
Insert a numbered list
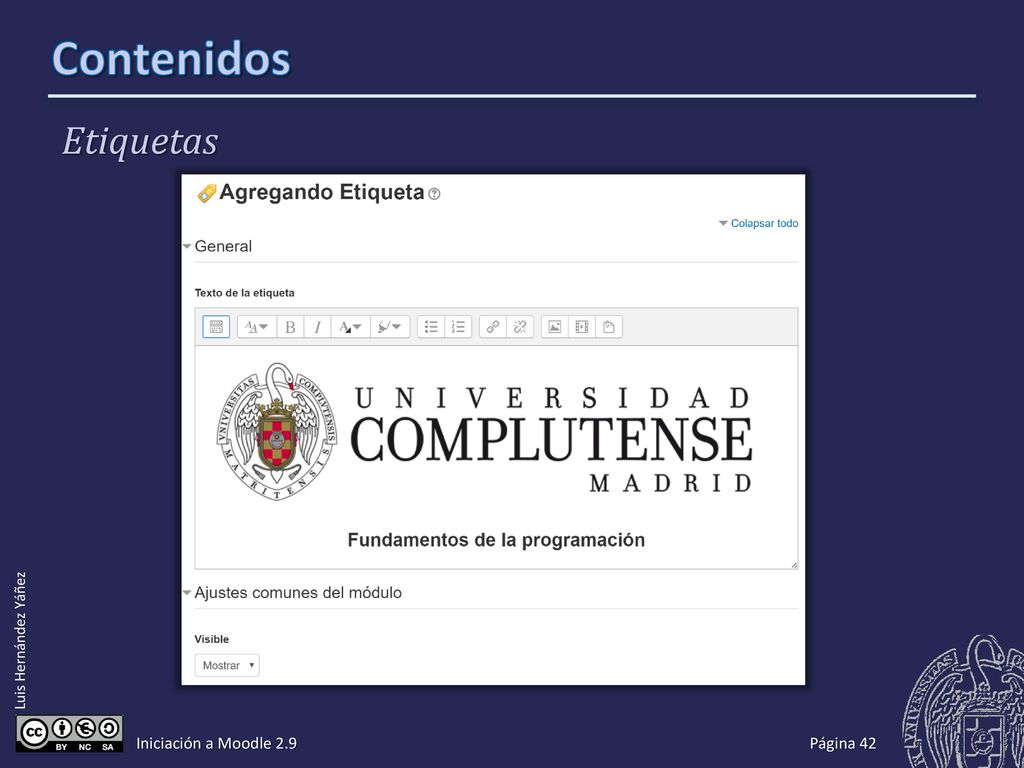click(458, 327)
